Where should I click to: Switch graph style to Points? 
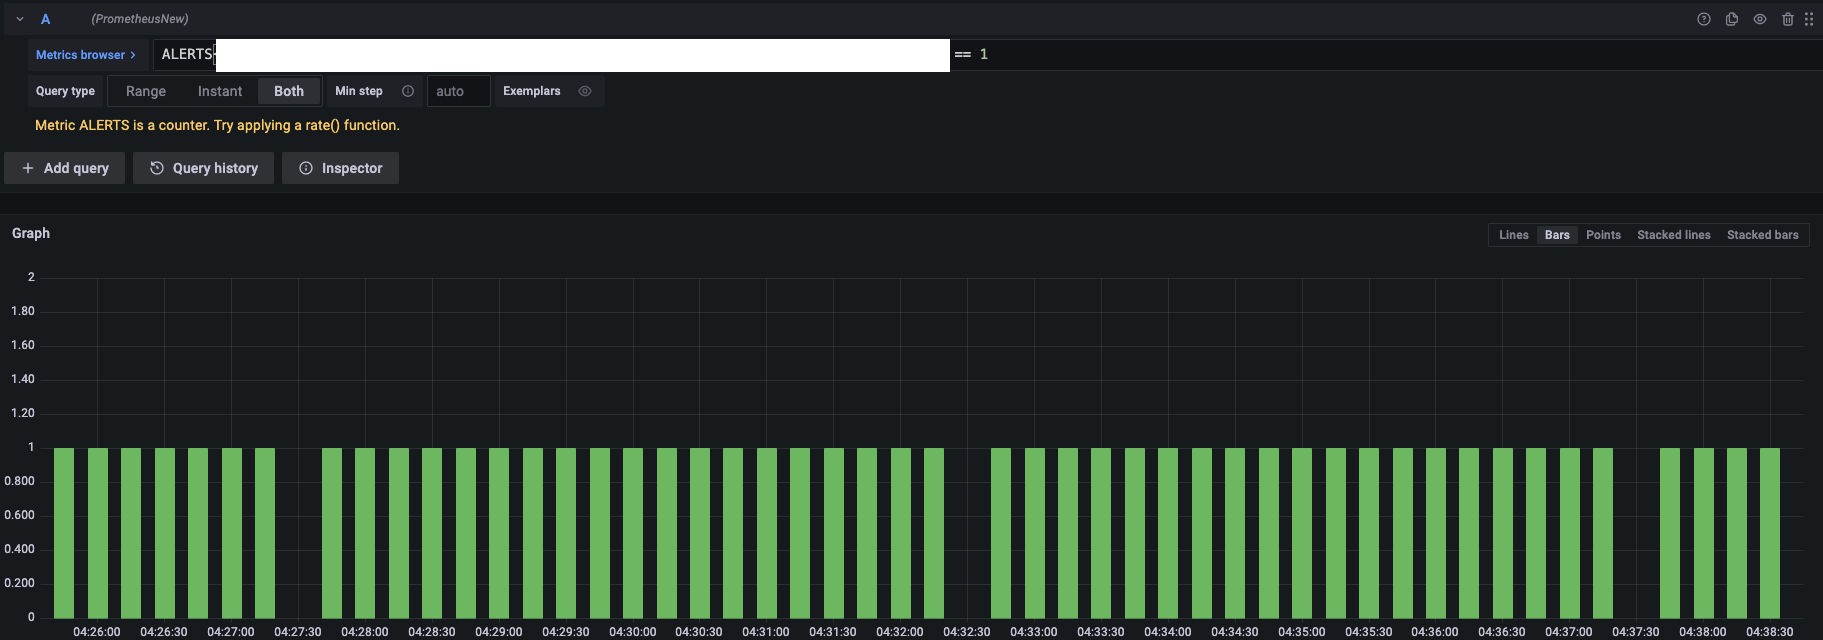pyautogui.click(x=1603, y=235)
